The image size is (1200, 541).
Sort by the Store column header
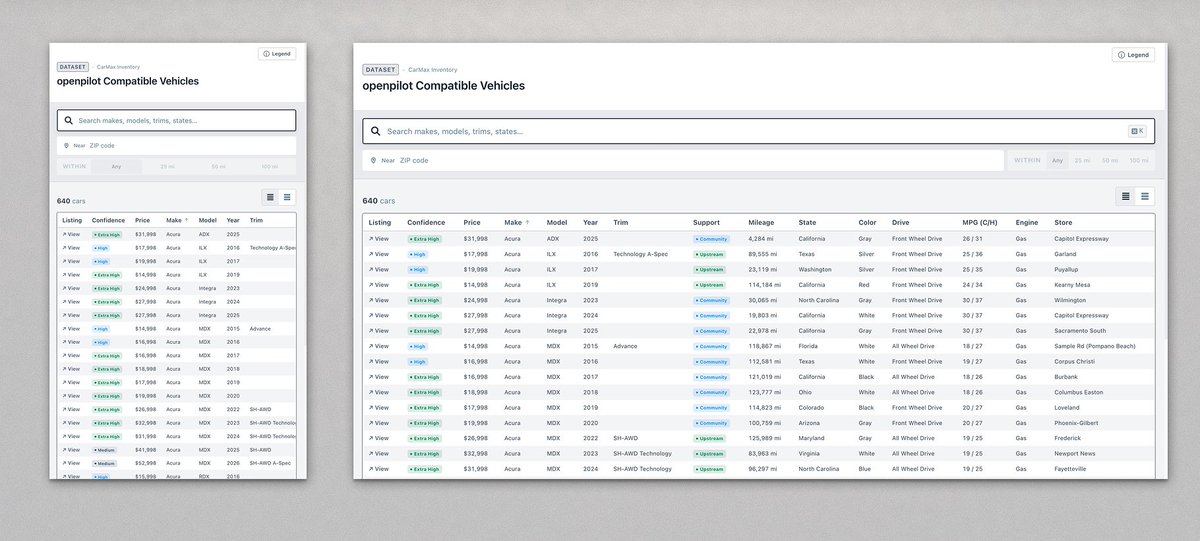coord(1063,222)
